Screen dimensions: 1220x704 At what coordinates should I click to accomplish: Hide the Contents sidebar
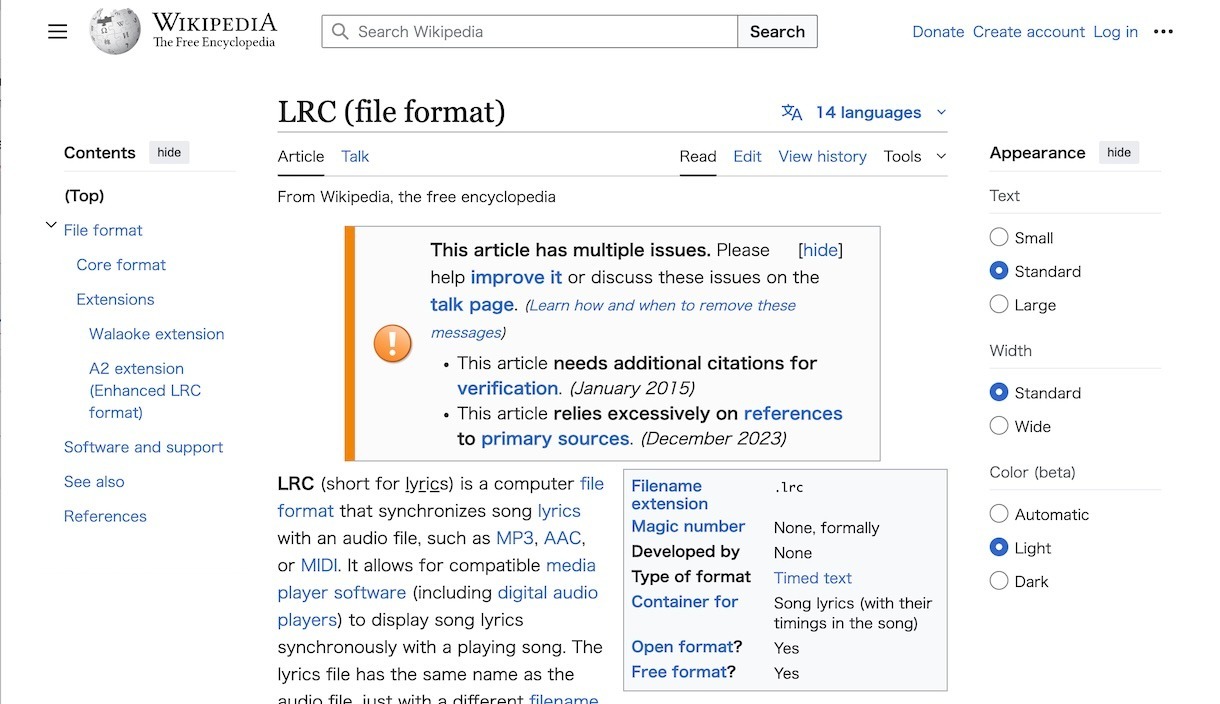pyautogui.click(x=169, y=152)
